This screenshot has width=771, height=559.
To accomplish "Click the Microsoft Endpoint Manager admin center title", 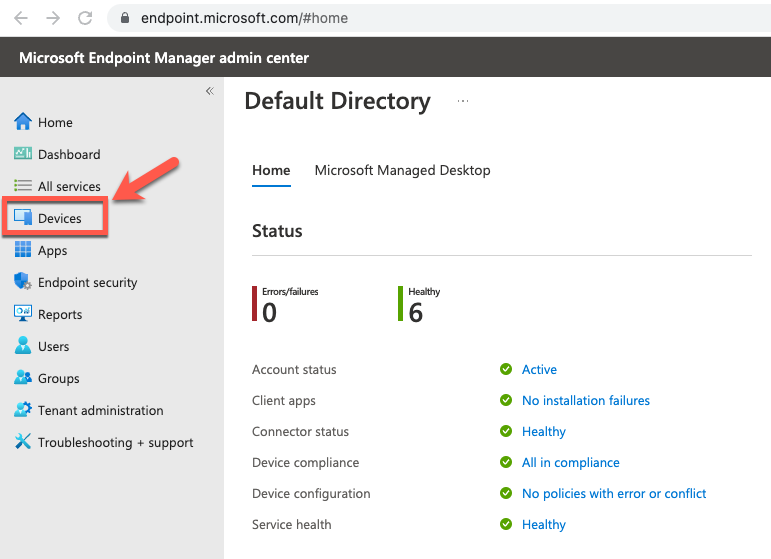I will coord(164,58).
